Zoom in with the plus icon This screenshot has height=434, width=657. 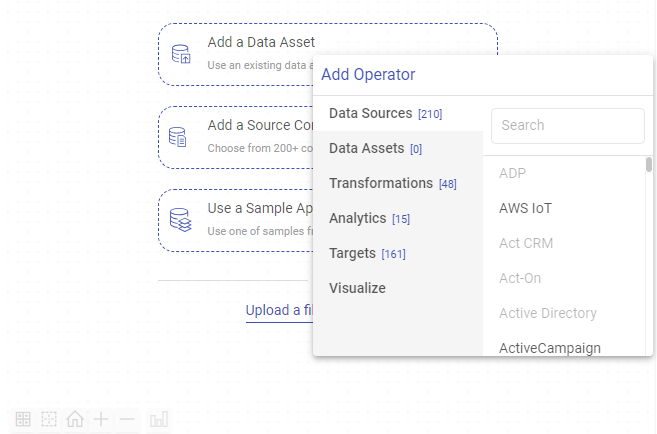[x=101, y=419]
